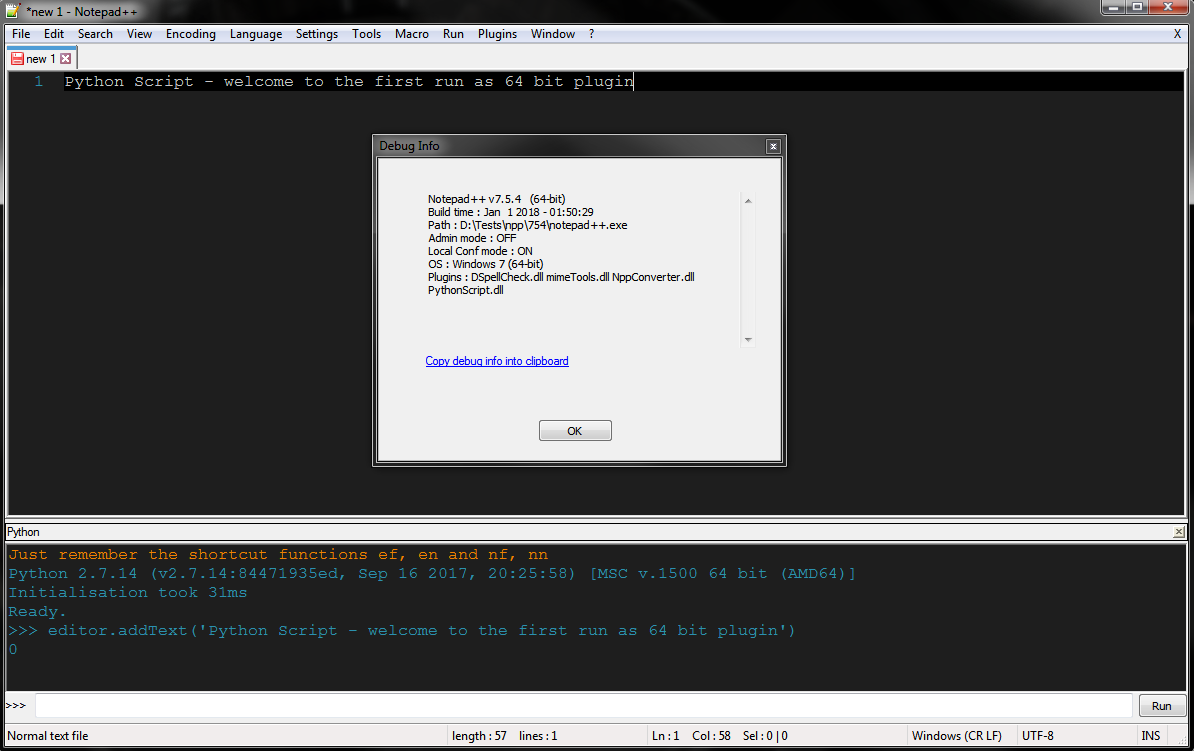The height and width of the screenshot is (751, 1194).
Task: Minimize the Notepad++ window
Action: click(1113, 8)
